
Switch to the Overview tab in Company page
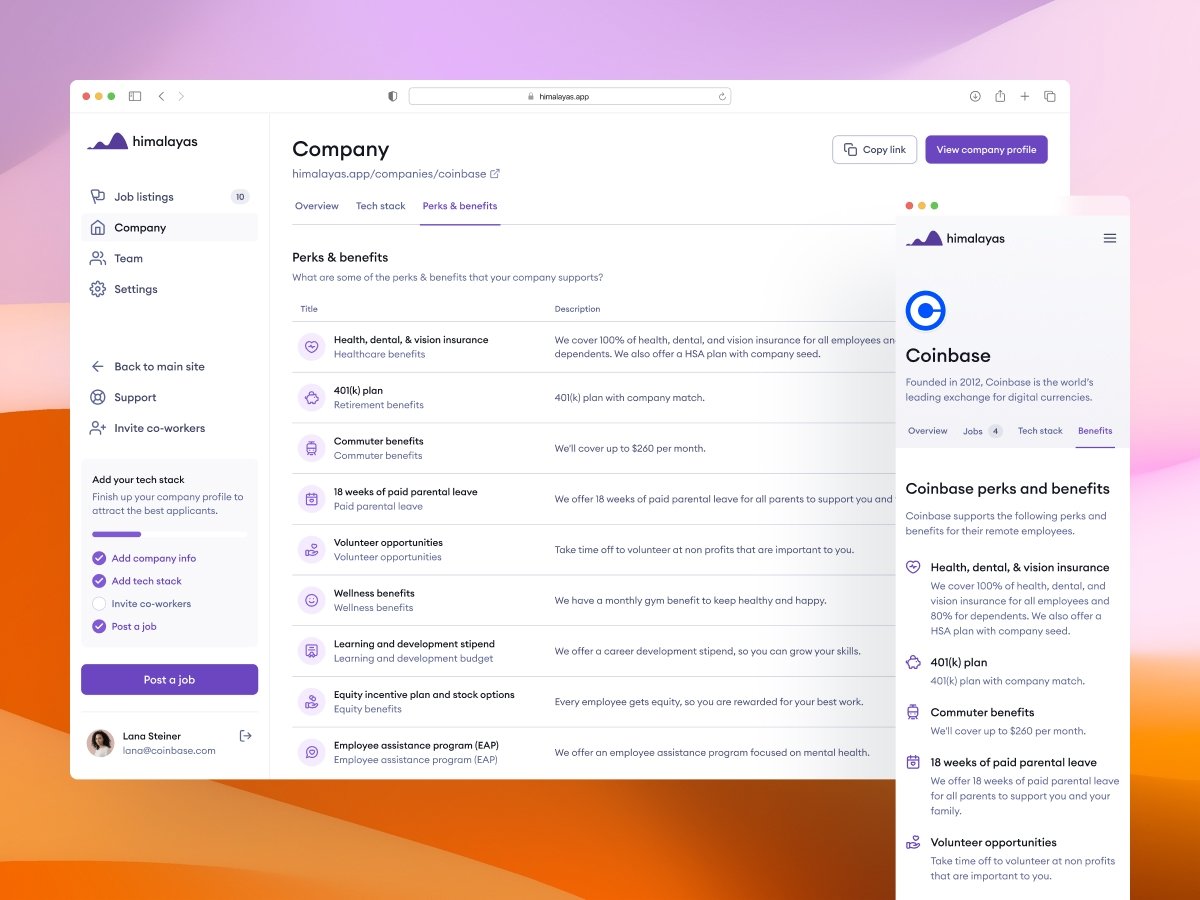(x=317, y=206)
